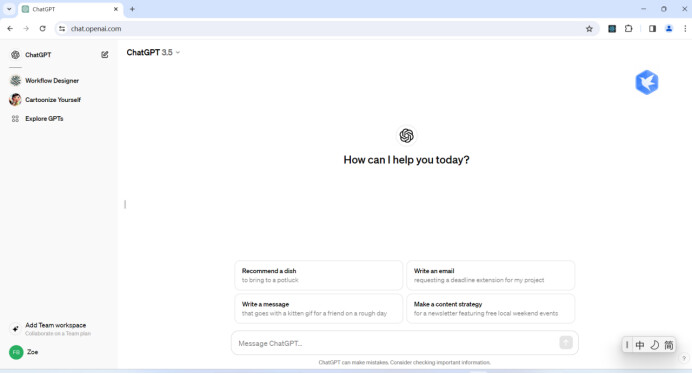Click the green Zoe avatar circle

coord(16,352)
